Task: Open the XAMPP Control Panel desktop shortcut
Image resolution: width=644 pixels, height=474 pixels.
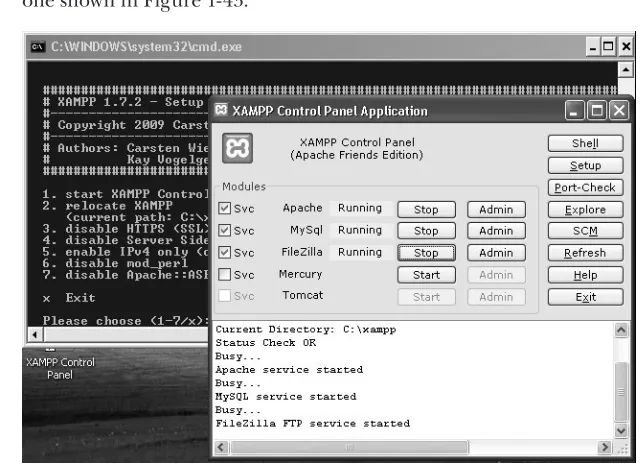Action: point(60,366)
